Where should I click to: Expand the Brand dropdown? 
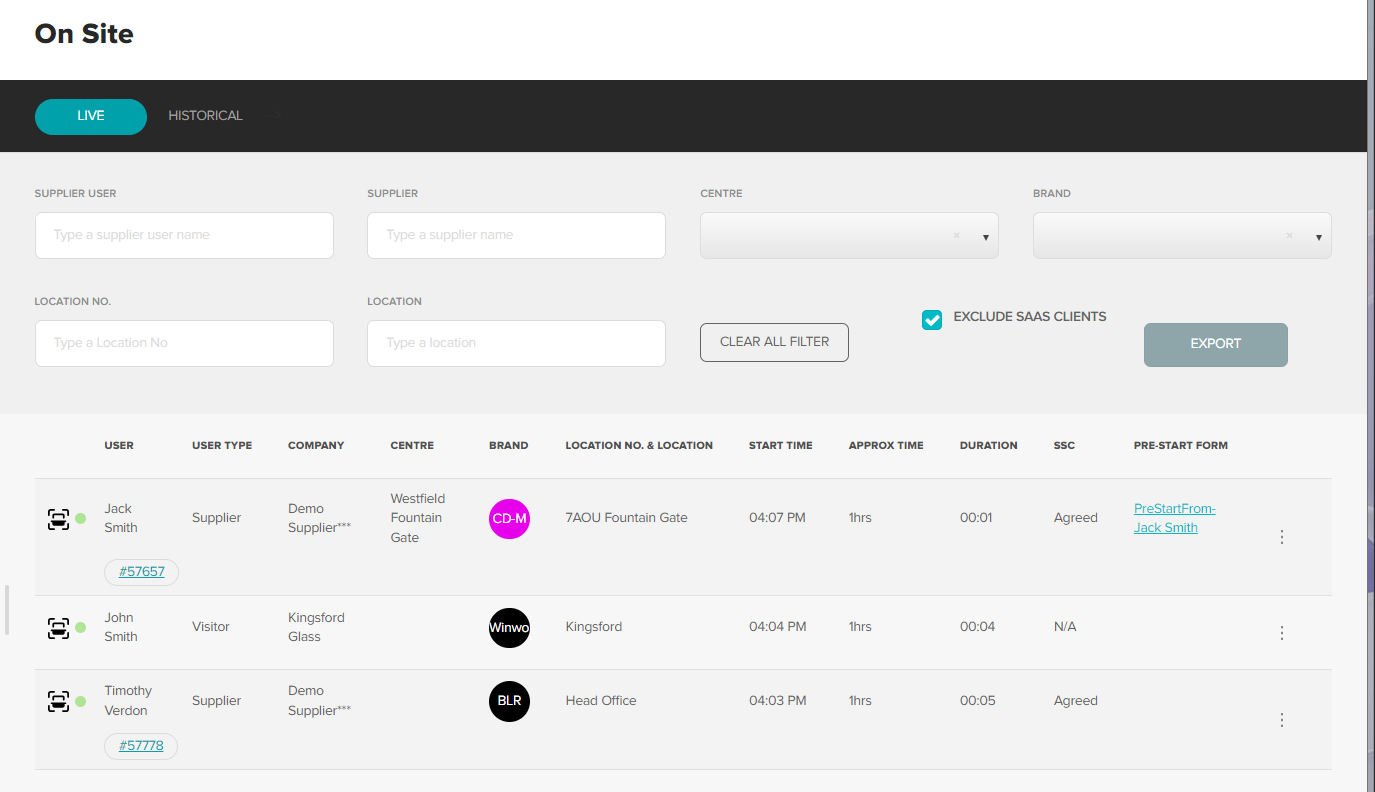coord(1318,237)
